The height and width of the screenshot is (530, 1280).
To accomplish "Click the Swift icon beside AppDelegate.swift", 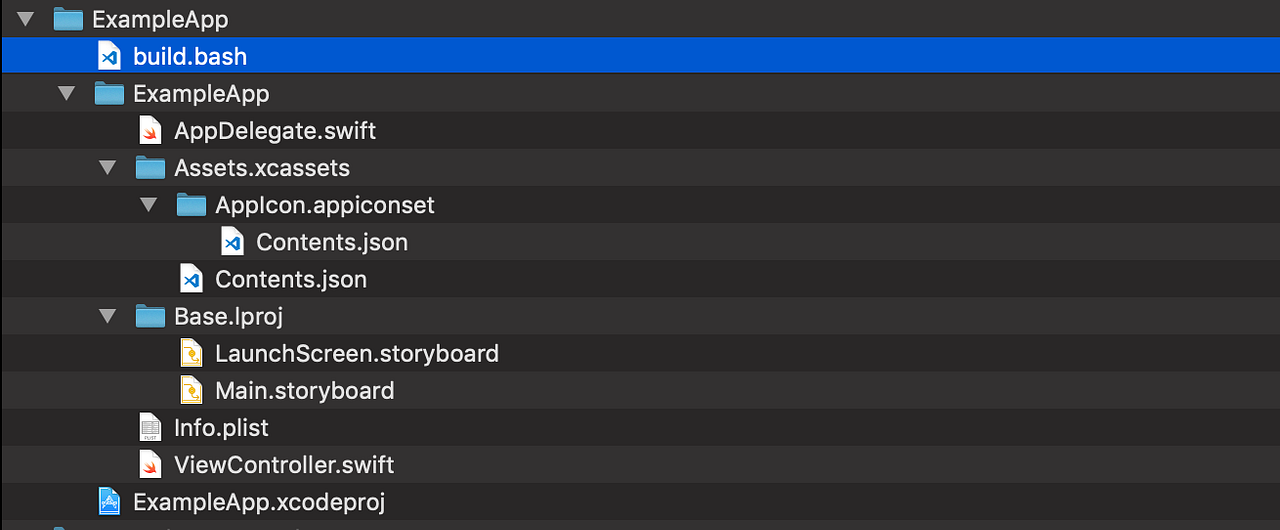I will (150, 130).
